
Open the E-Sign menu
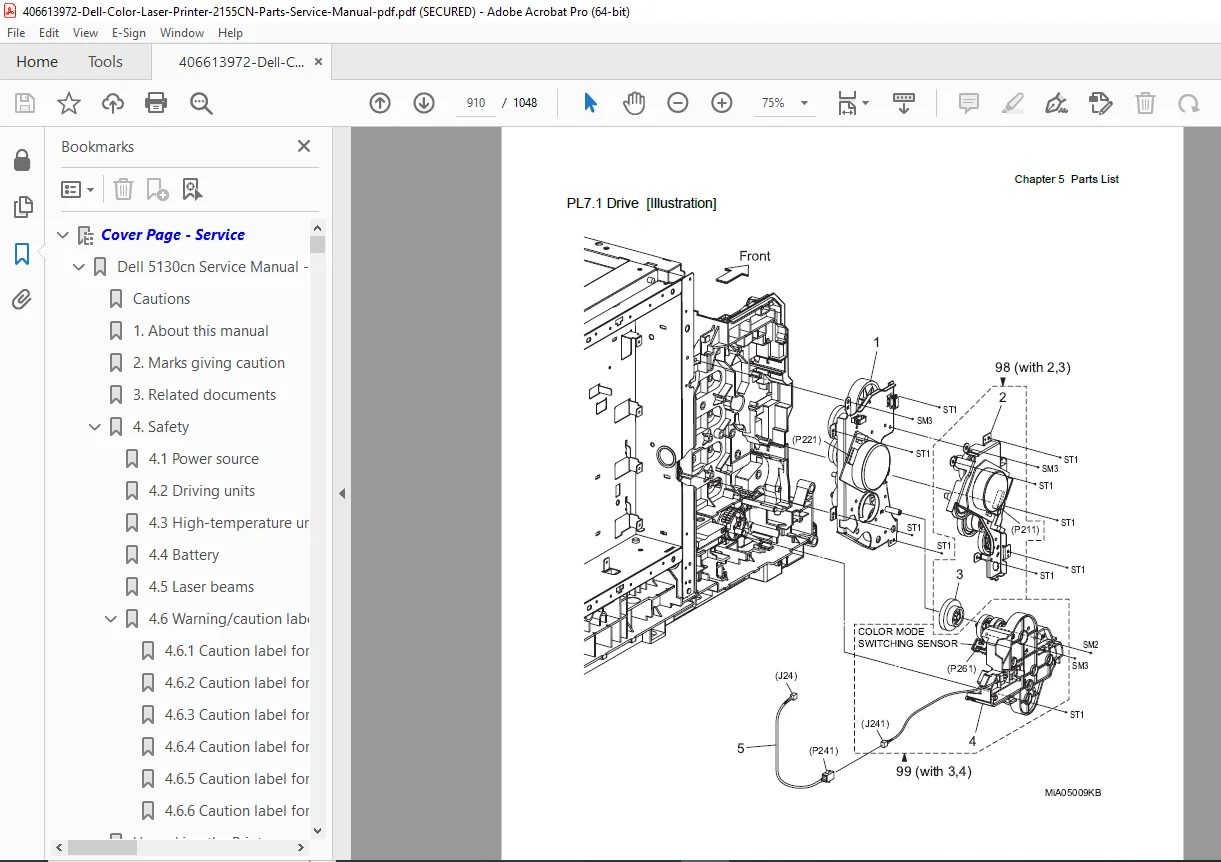click(x=129, y=32)
